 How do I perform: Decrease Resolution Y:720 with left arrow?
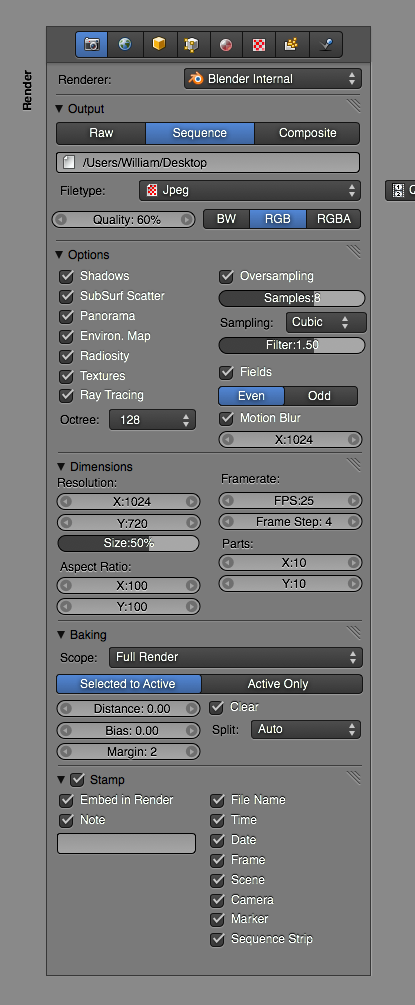click(x=65, y=523)
